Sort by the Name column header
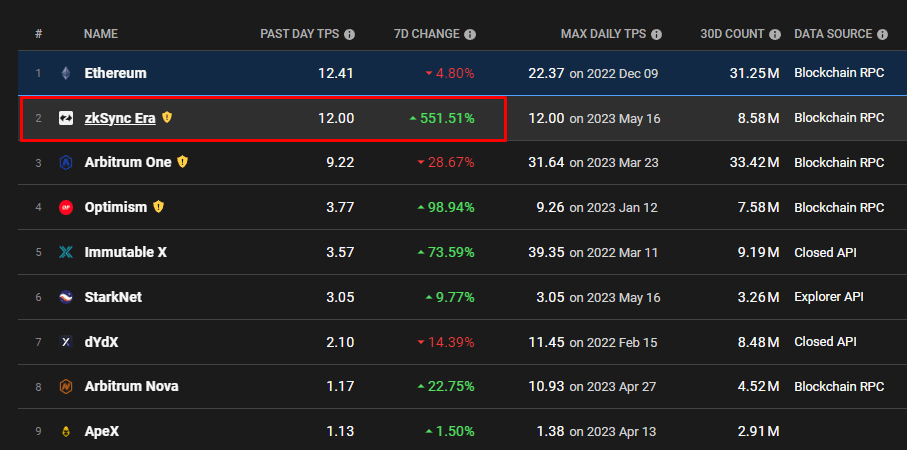The width and height of the screenshot is (907, 450). 101,34
